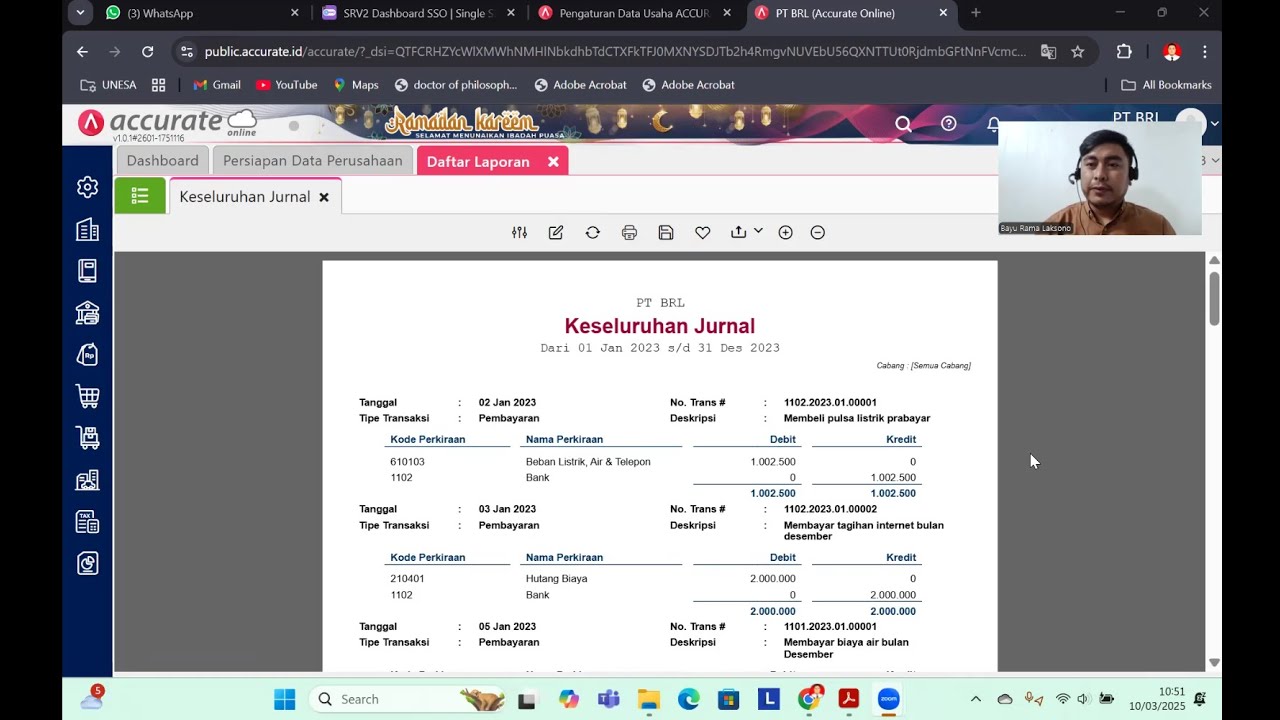Open Chrome extensions puzzle icon
Viewport: 1280px width, 720px height.
pos(1124,52)
